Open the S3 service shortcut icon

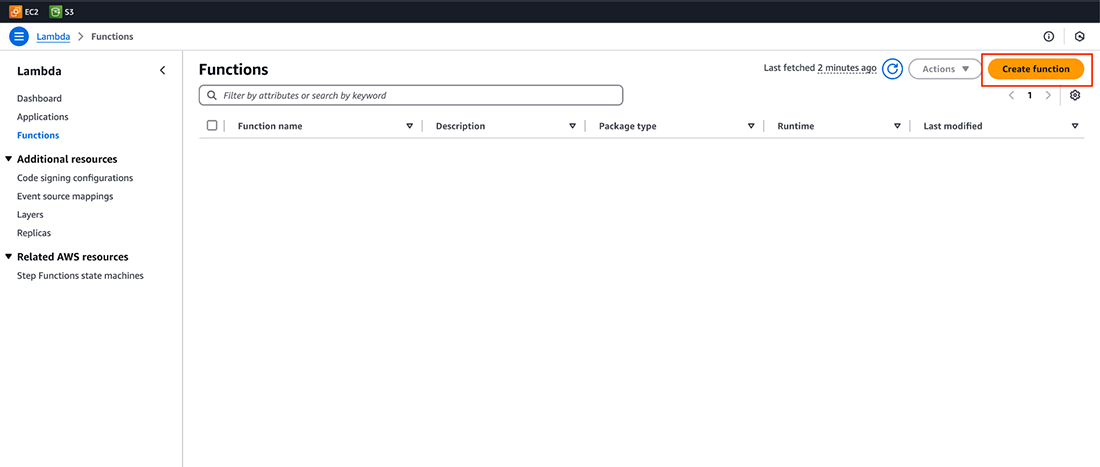coord(55,11)
